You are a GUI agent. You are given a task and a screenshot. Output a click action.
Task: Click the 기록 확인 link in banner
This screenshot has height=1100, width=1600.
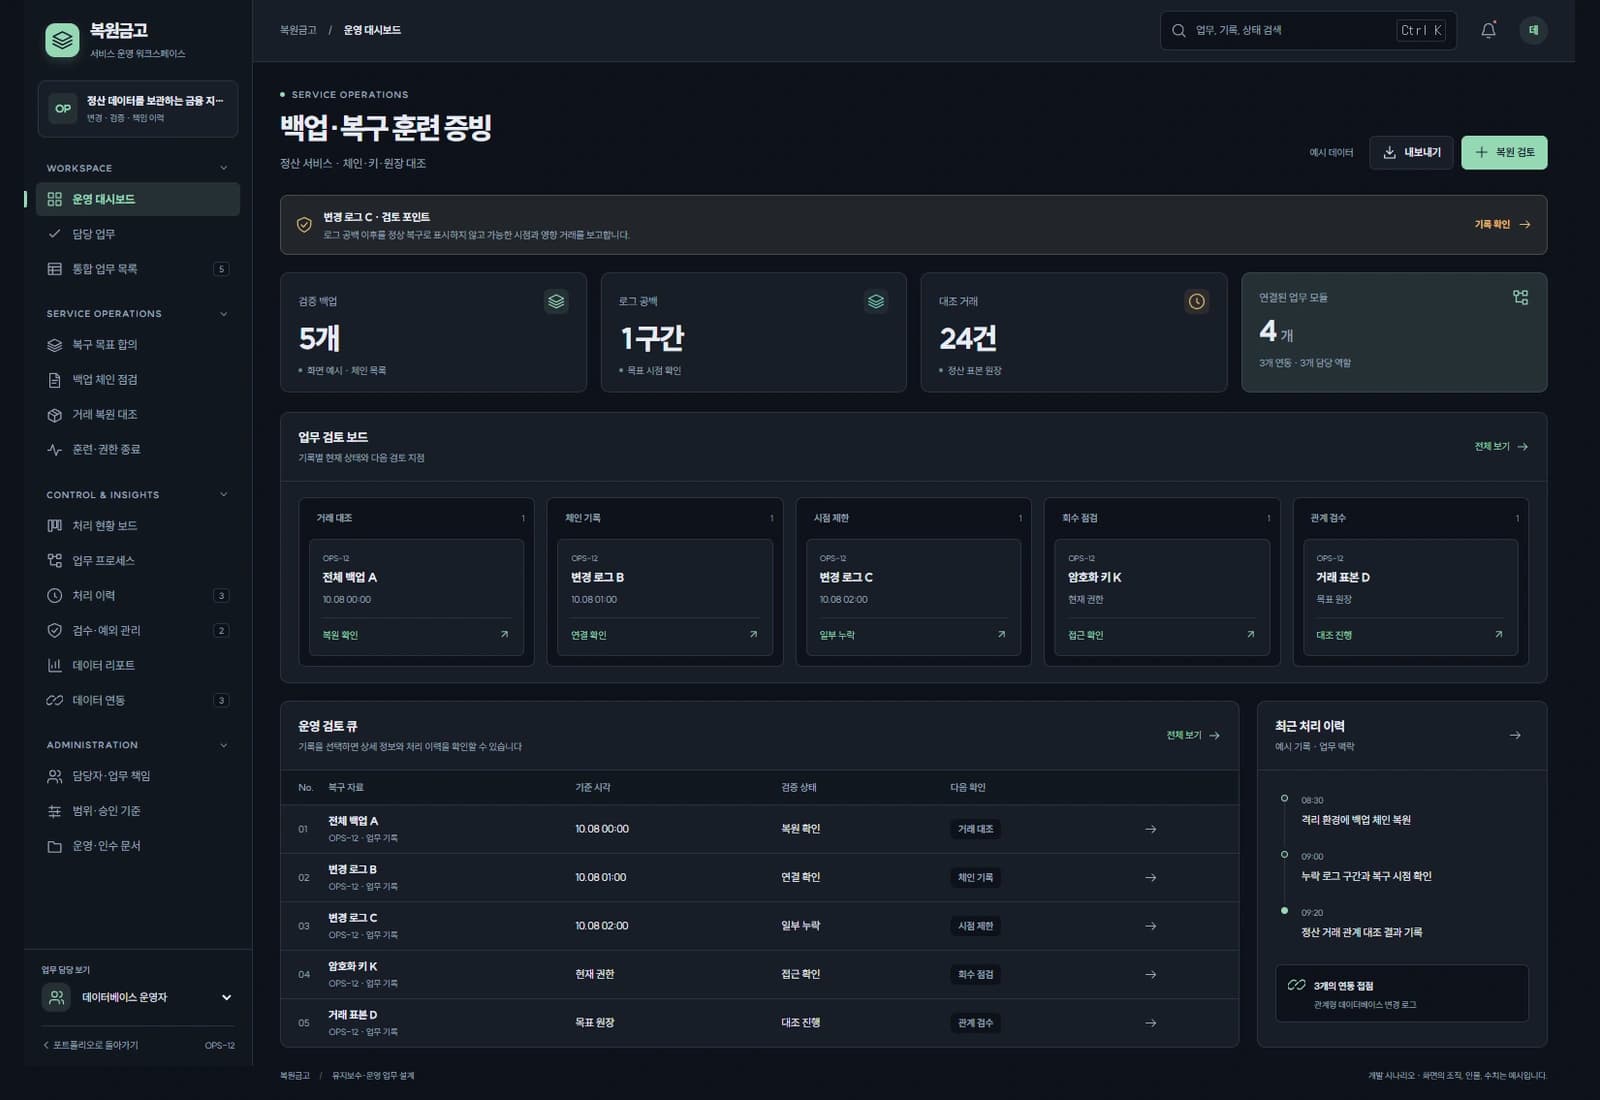[x=1502, y=225]
